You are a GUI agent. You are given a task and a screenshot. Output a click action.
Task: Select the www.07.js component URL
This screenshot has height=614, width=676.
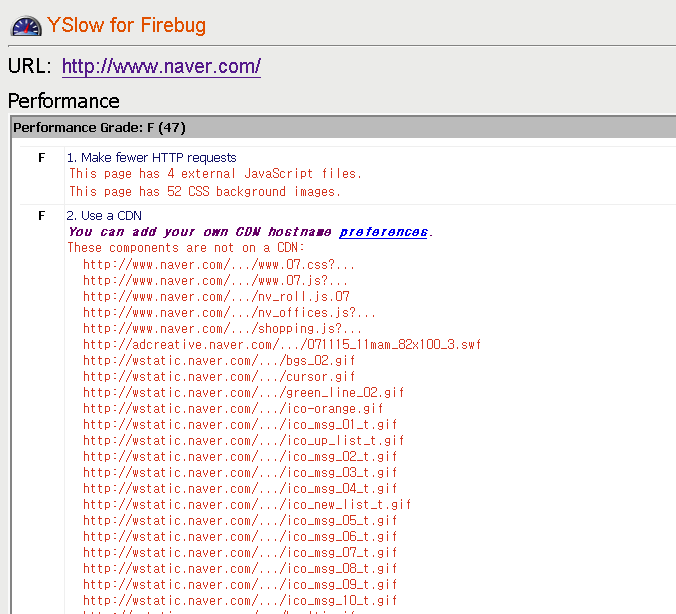(216, 281)
